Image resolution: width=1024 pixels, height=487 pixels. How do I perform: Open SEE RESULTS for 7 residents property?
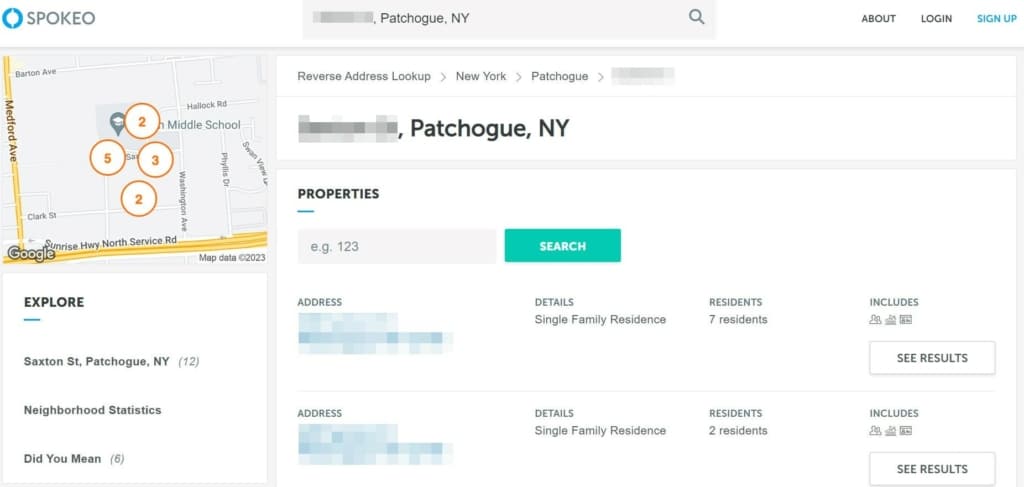932,358
